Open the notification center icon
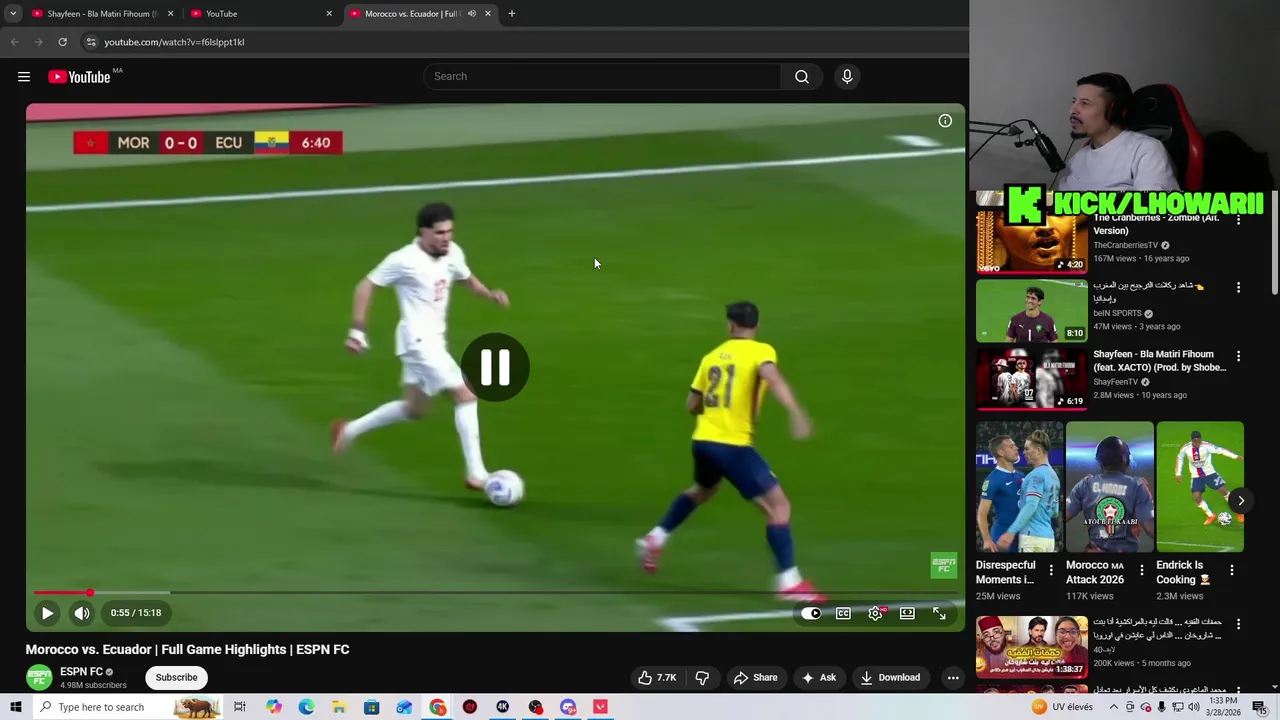 pyautogui.click(x=1260, y=707)
